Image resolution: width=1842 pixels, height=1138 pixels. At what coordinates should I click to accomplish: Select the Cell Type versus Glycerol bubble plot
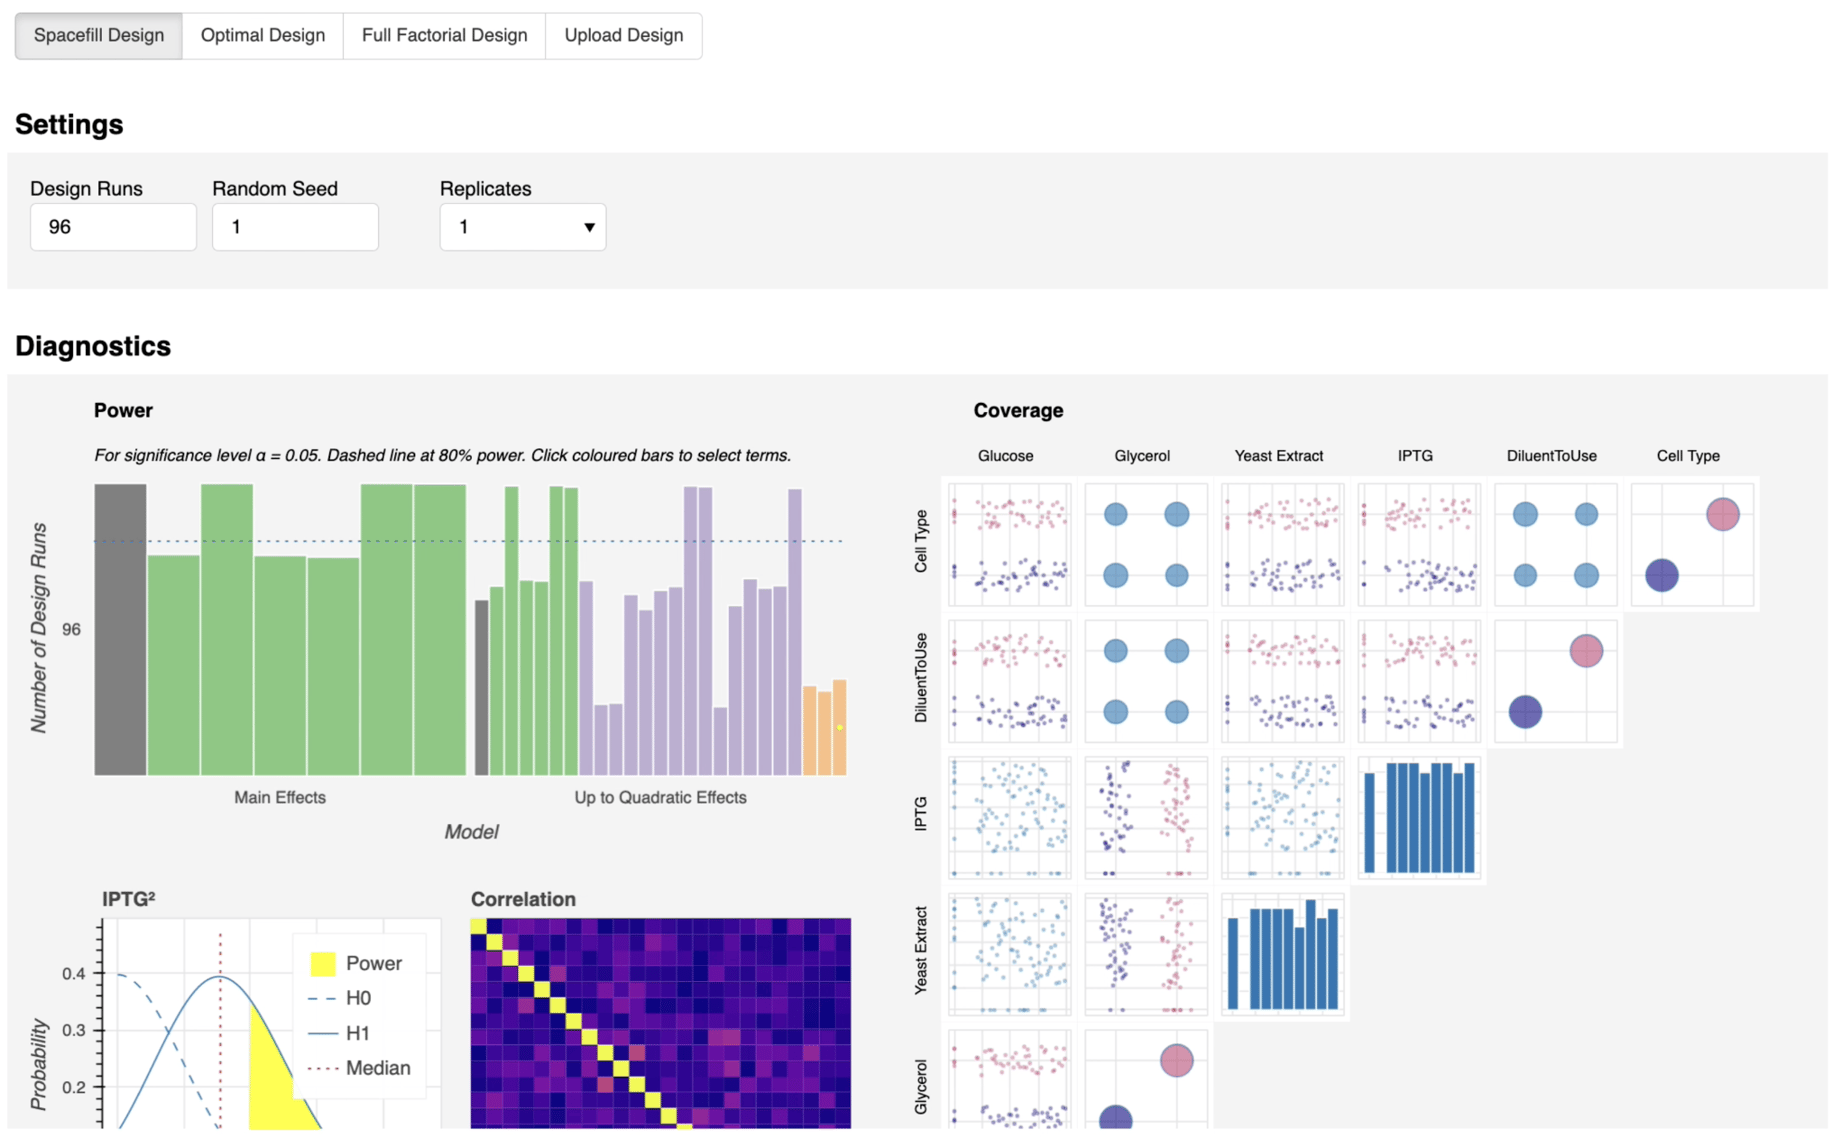point(1145,545)
